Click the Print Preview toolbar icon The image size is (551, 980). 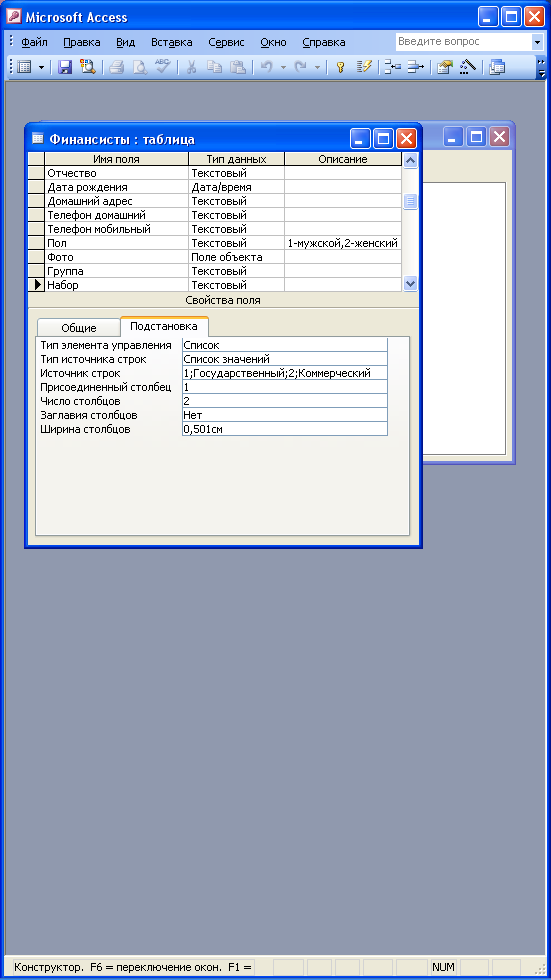point(140,67)
